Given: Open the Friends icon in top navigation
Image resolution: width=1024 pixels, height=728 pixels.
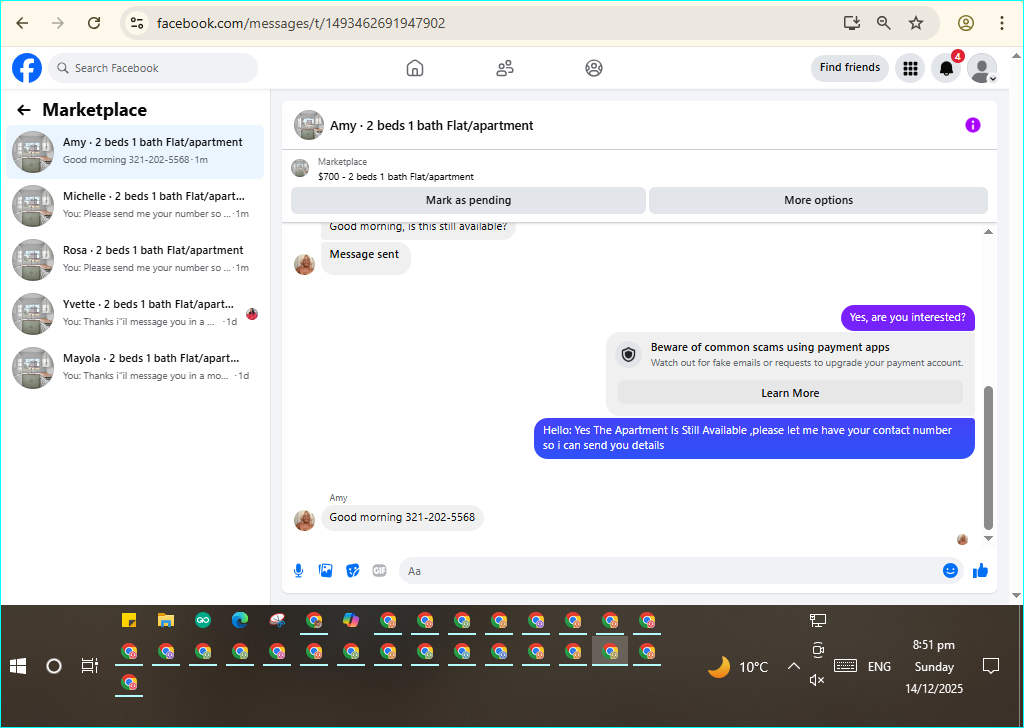Looking at the screenshot, I should pos(505,68).
